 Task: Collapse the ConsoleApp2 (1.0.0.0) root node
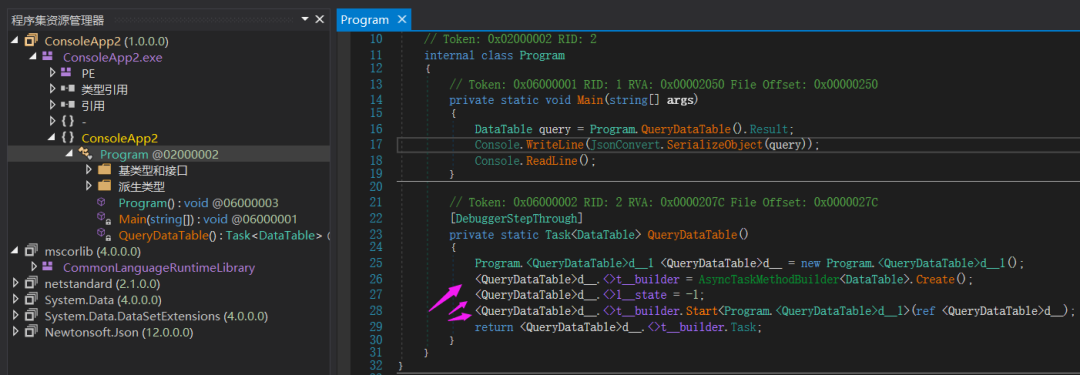click(x=16, y=41)
